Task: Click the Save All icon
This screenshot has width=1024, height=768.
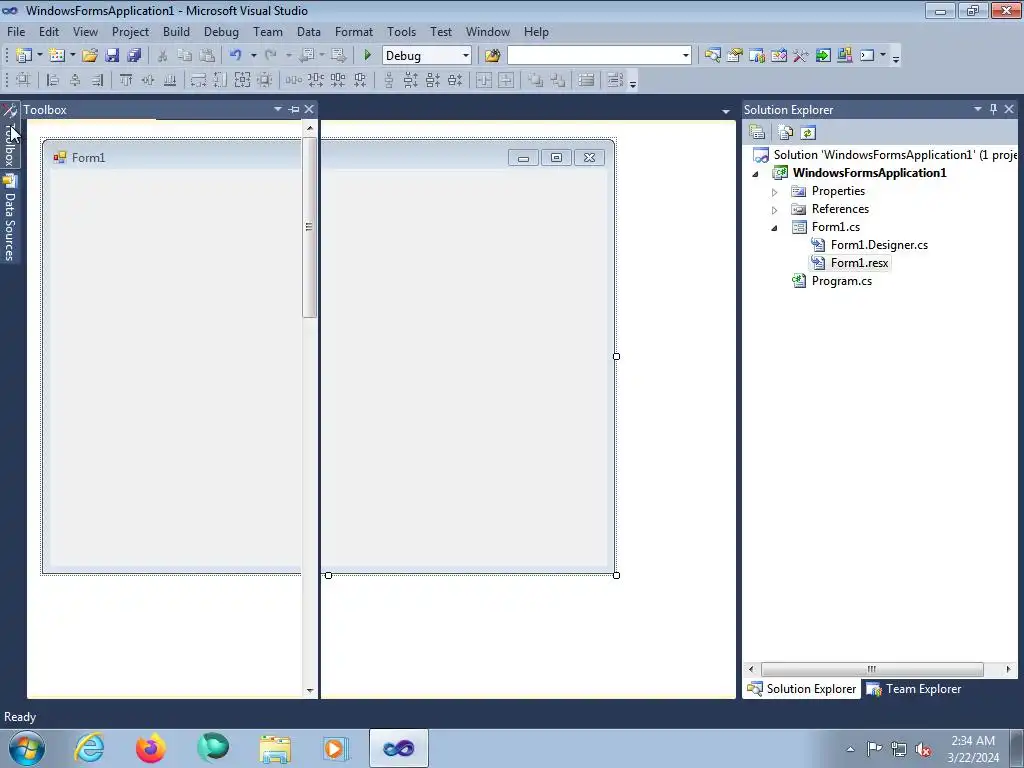Action: coord(134,56)
